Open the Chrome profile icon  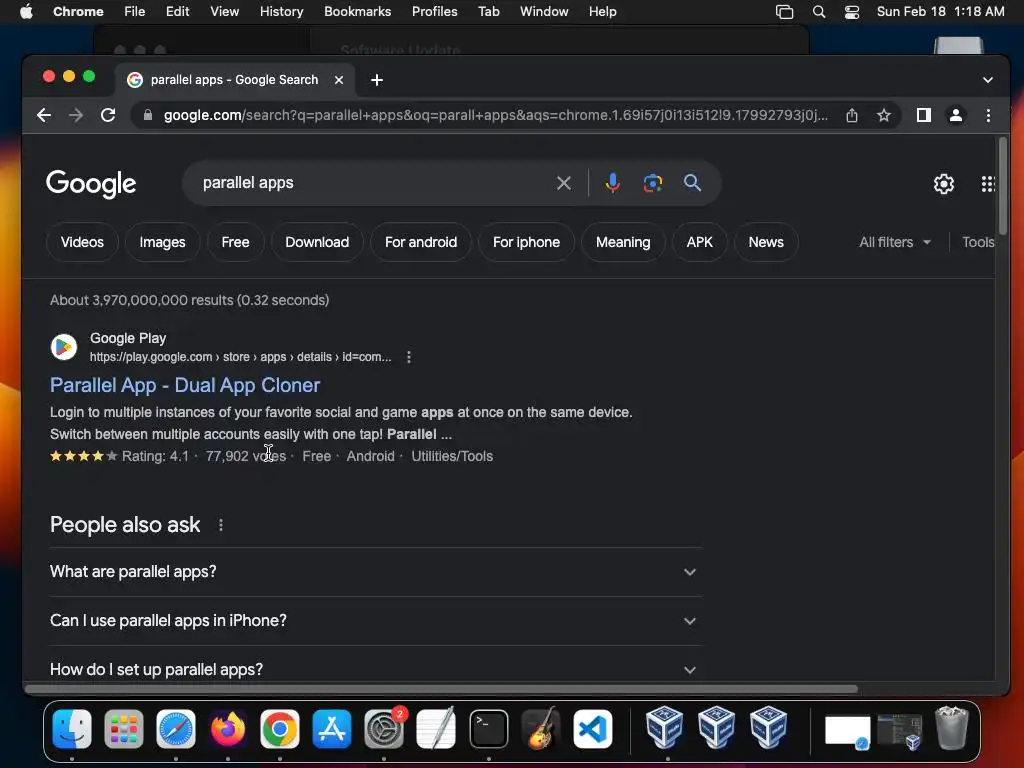[955, 116]
